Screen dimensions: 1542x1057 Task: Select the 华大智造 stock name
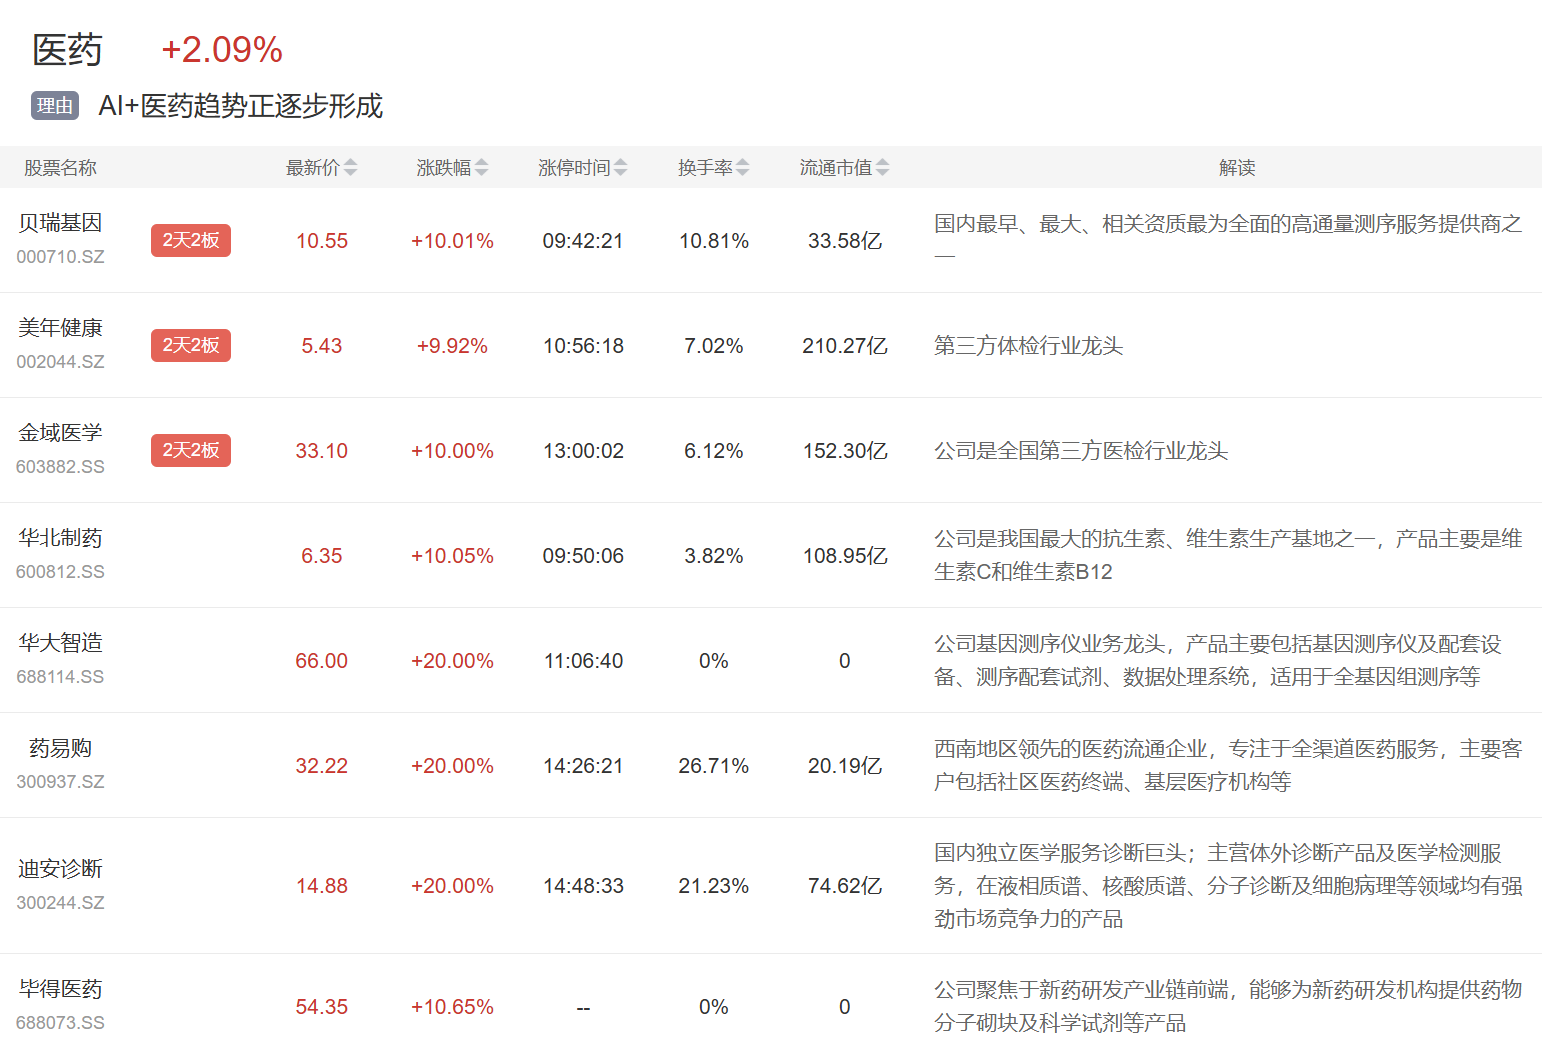click(60, 643)
